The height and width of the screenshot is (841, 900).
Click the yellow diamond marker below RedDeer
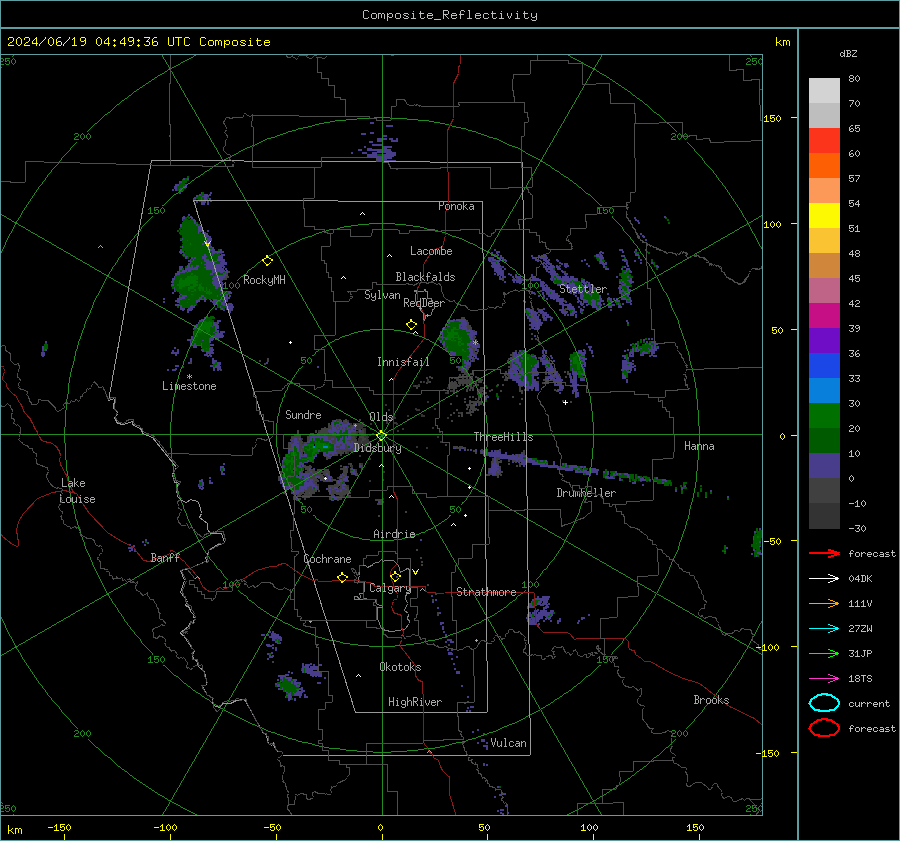[x=411, y=325]
